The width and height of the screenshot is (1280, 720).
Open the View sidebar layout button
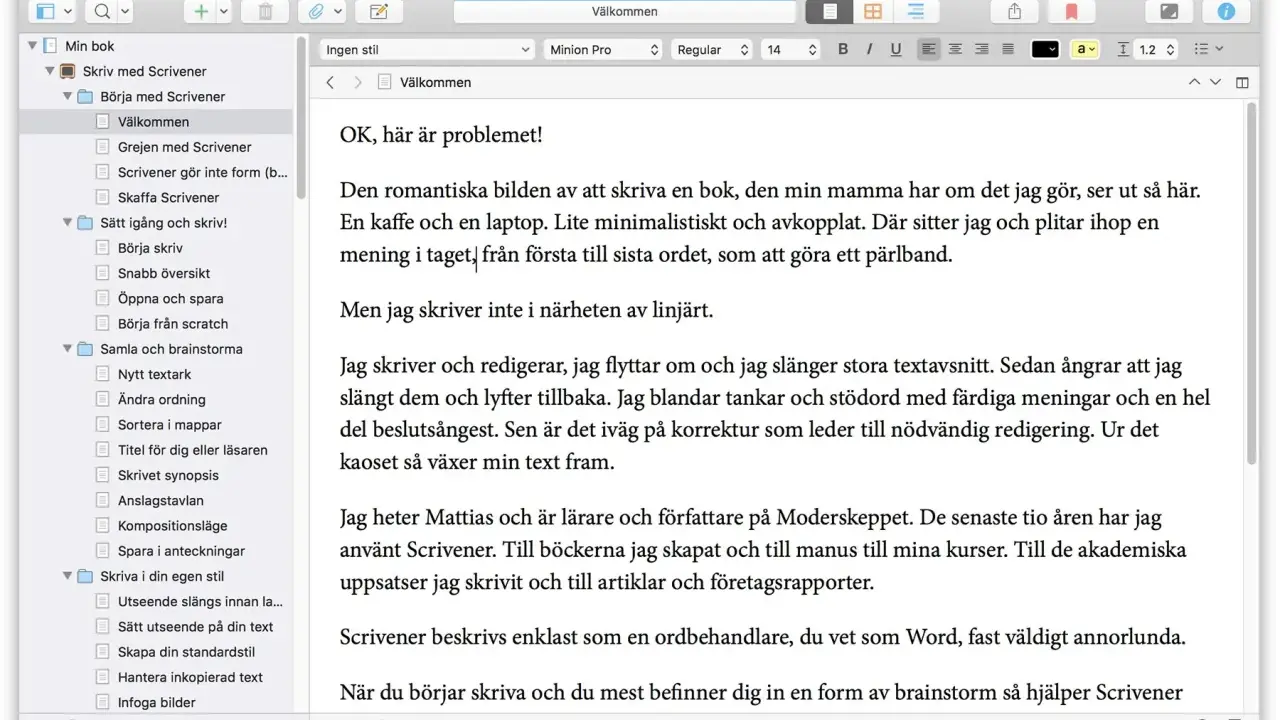coord(45,11)
